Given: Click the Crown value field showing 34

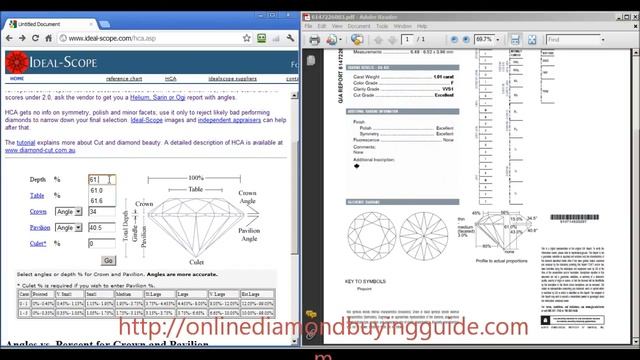Looking at the screenshot, I should point(102,211).
